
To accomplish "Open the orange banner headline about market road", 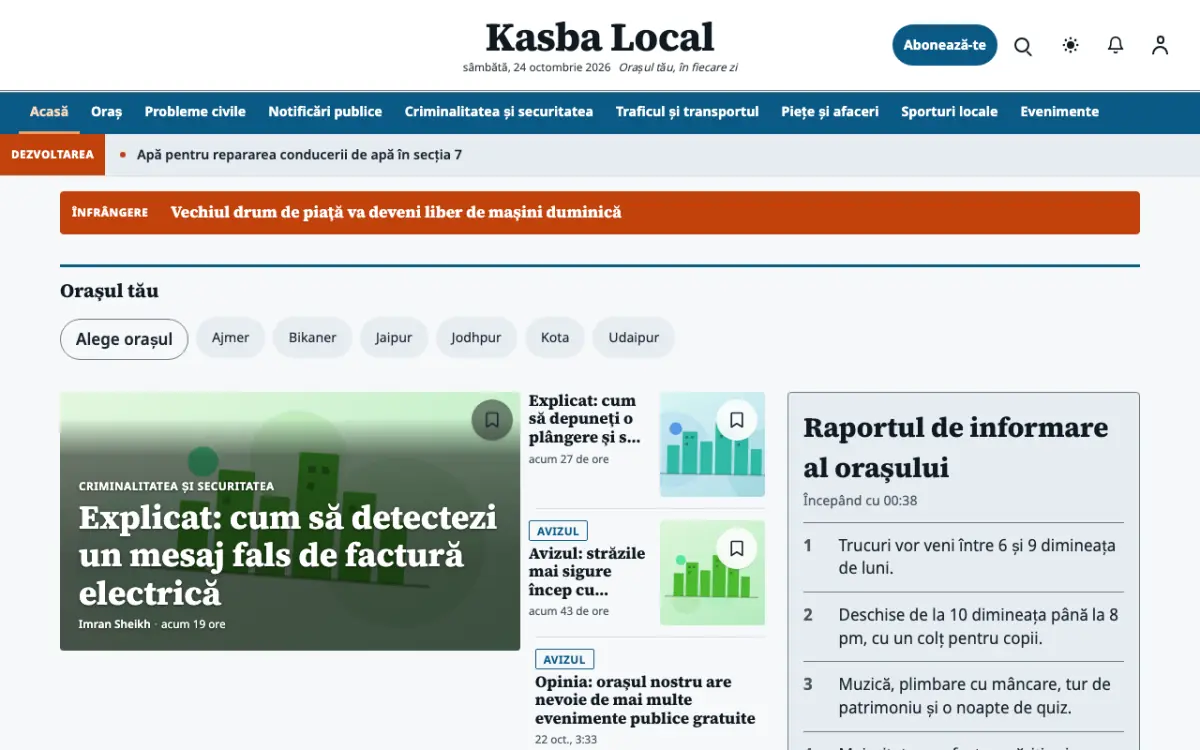I will pos(396,212).
